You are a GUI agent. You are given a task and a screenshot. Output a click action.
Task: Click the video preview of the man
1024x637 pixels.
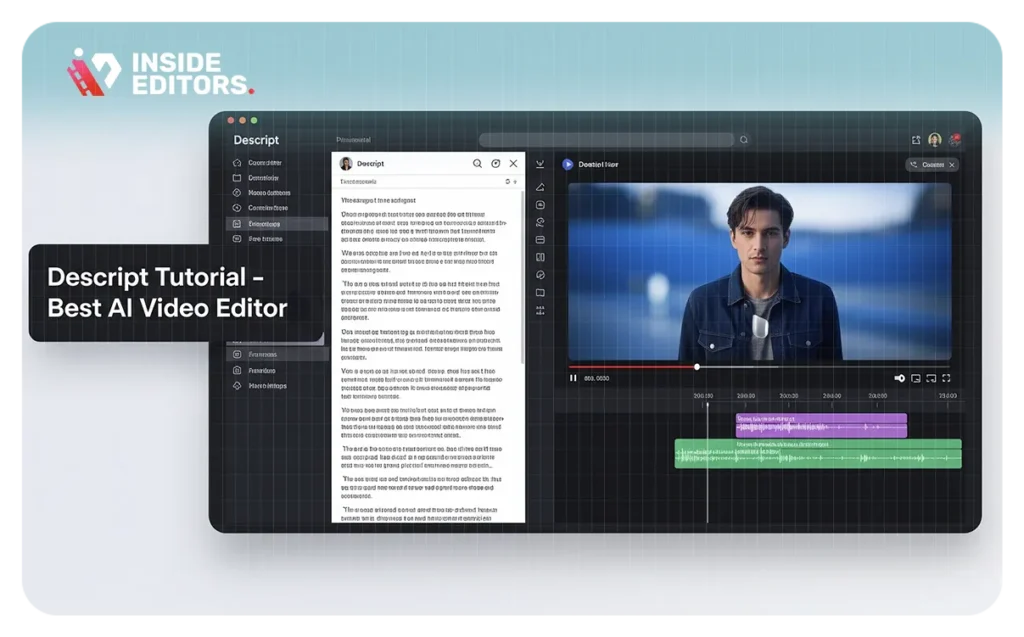(760, 272)
